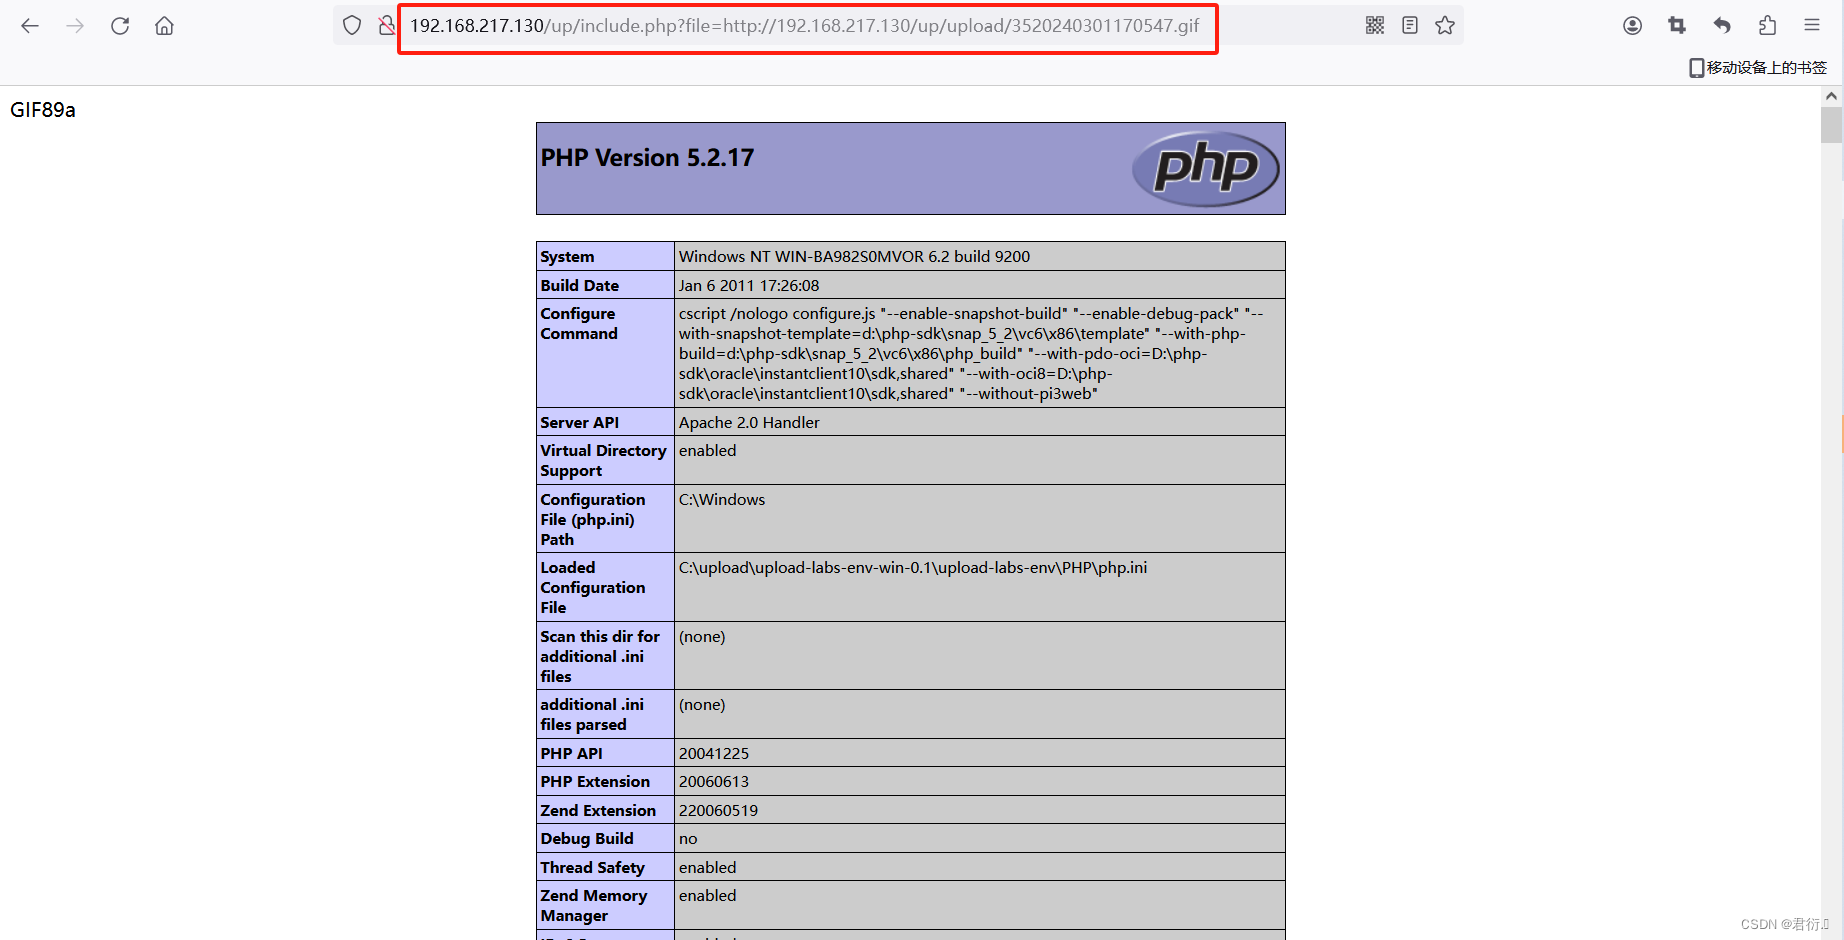Toggle reader view icon
Screen dimensions: 1844x940
(x=1410, y=25)
